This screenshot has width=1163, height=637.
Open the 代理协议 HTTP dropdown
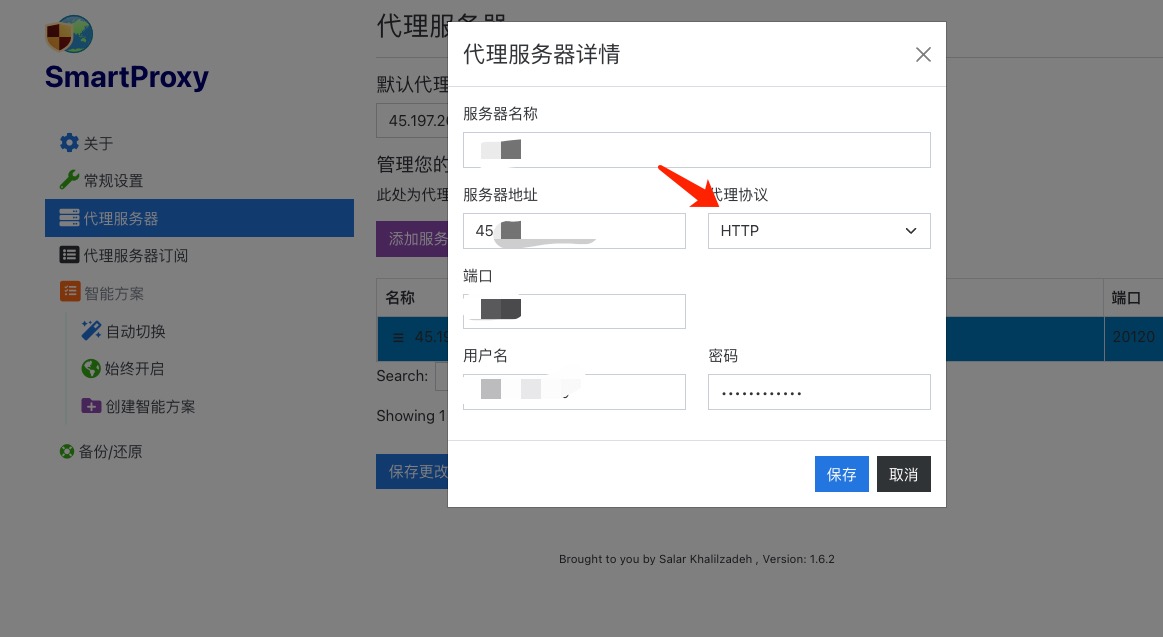tap(819, 231)
